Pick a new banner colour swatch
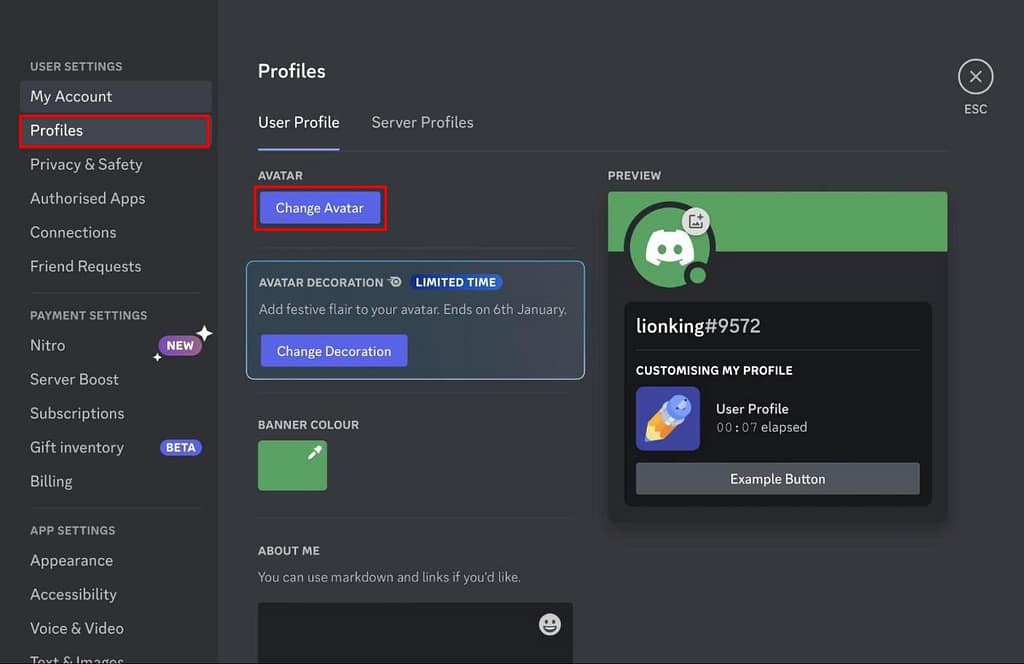 click(x=292, y=466)
